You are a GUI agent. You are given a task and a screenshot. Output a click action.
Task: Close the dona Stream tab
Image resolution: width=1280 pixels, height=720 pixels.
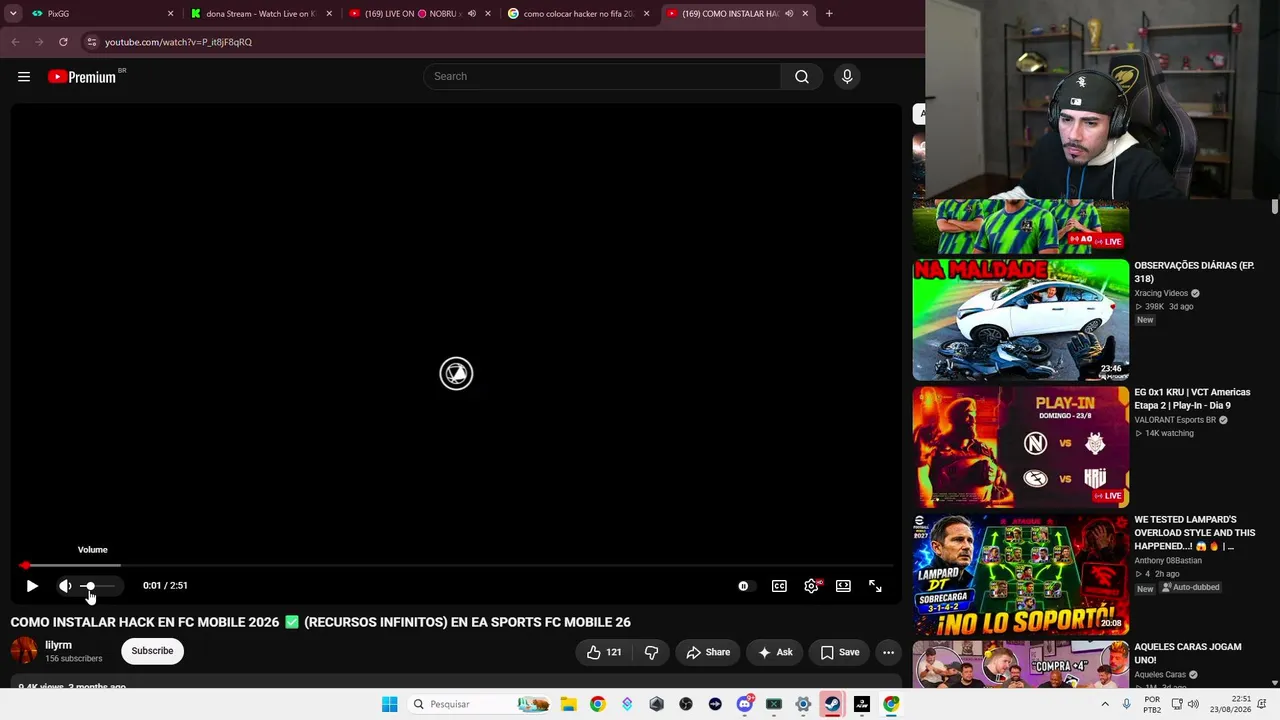click(x=329, y=14)
